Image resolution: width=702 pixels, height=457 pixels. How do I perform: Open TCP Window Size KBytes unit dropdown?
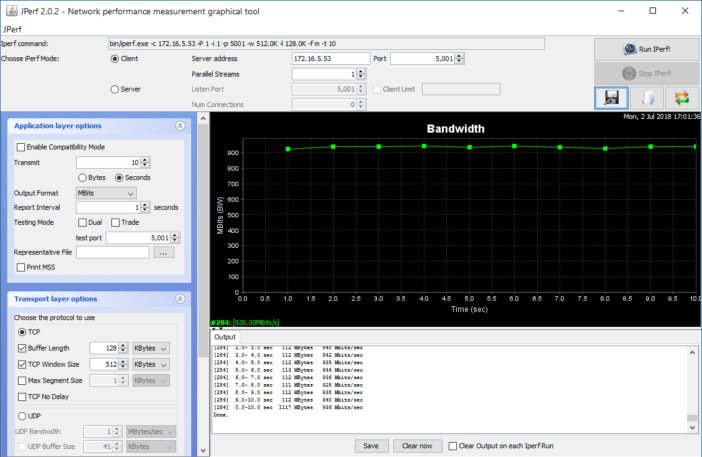(151, 364)
